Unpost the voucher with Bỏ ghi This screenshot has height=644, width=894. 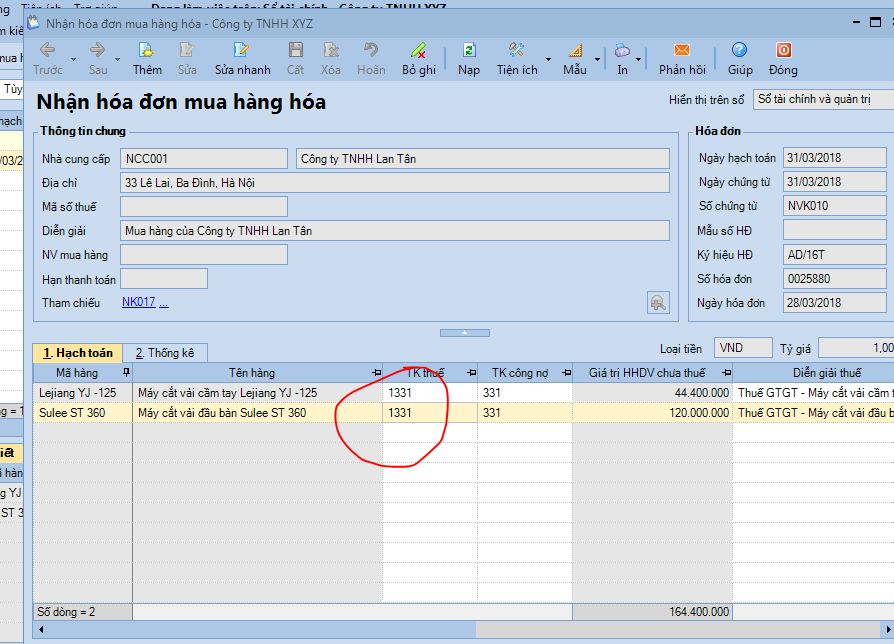418,58
